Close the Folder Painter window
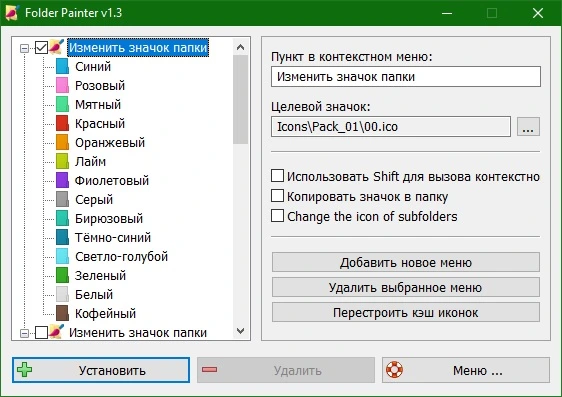The height and width of the screenshot is (397, 562). 538,13
